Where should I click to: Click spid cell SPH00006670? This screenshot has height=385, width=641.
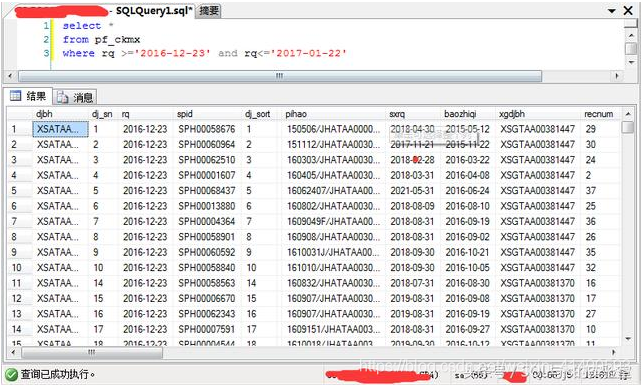click(207, 298)
